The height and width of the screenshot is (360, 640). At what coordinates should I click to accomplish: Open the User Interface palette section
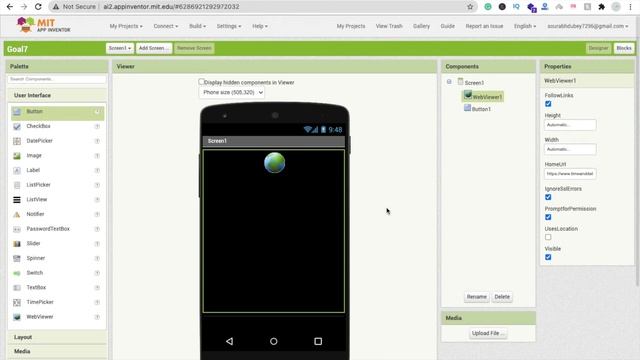[x=57, y=95]
